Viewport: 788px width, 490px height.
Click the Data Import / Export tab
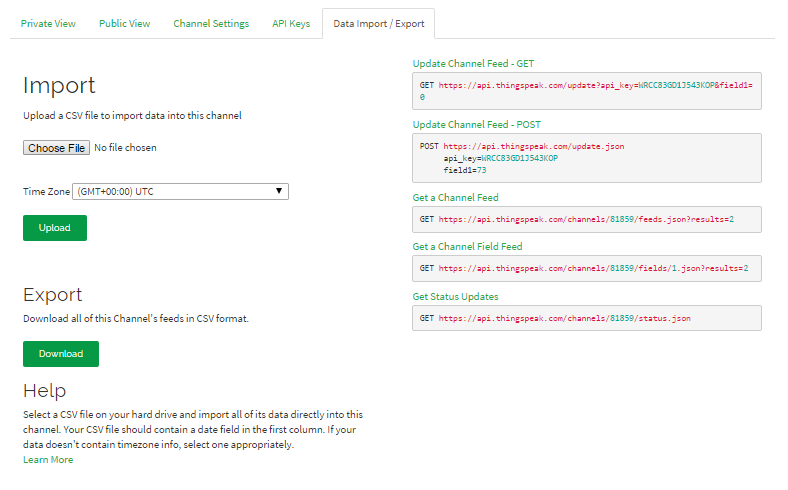(378, 24)
